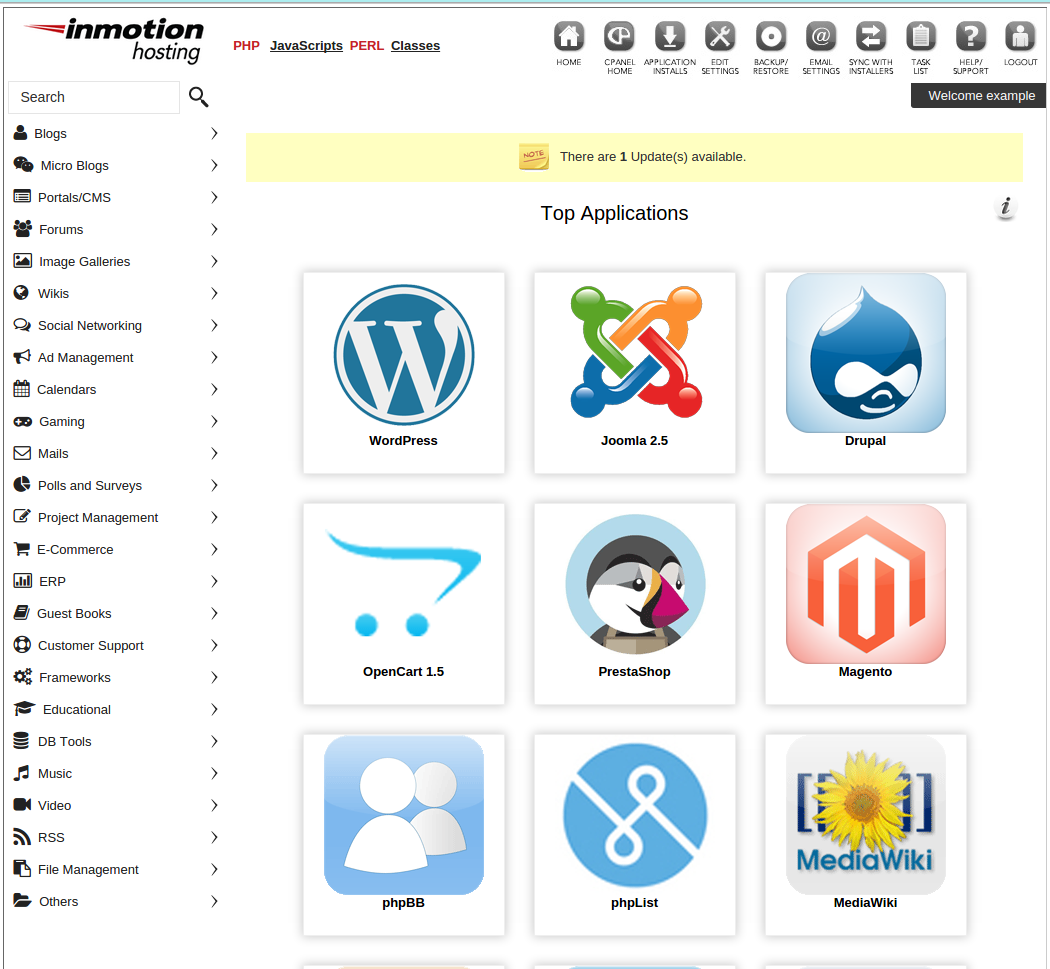This screenshot has width=1050, height=969.
Task: Click the Logout icon
Action: click(1020, 38)
